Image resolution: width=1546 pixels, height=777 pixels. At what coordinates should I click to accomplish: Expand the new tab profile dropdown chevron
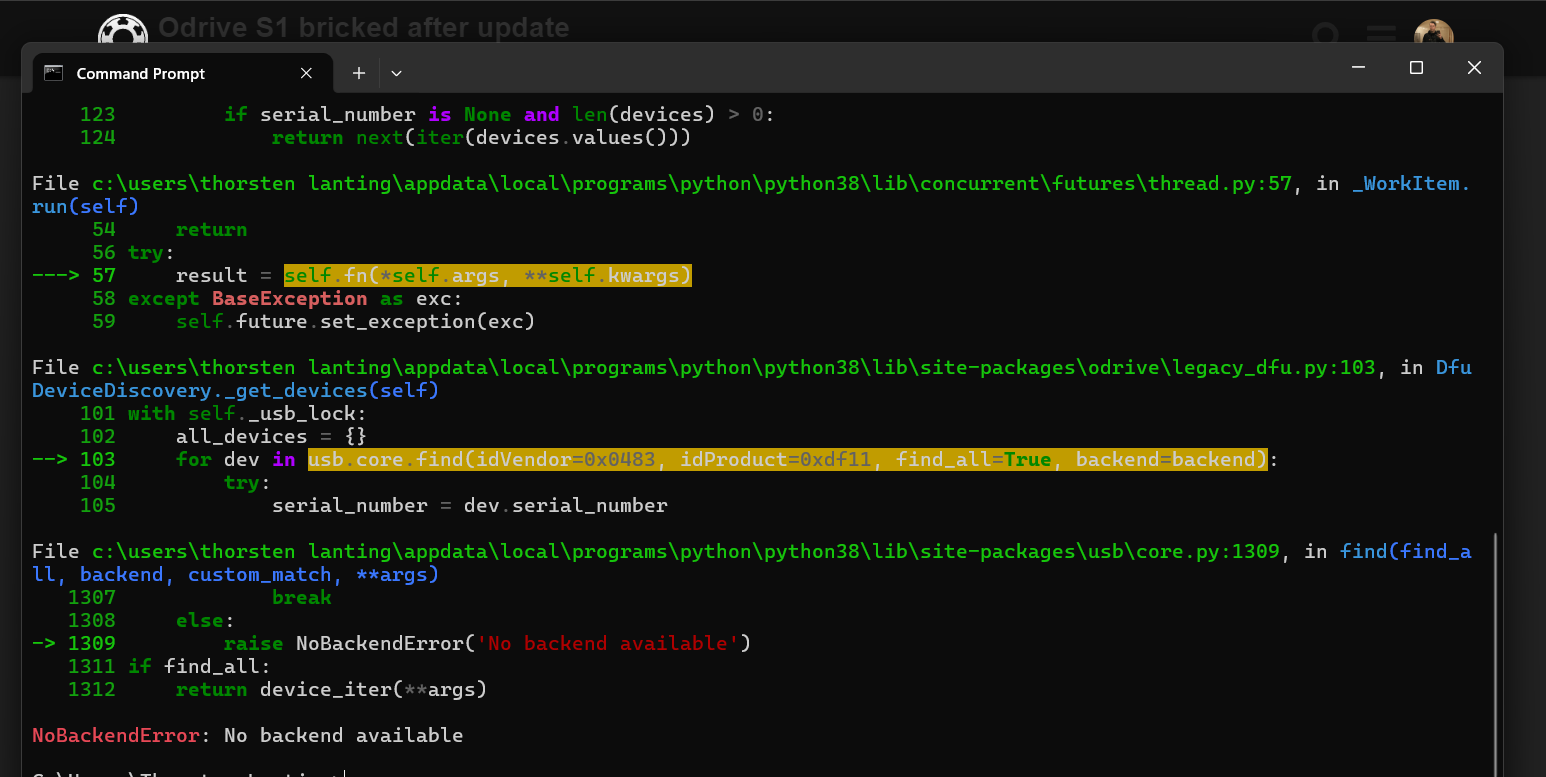point(396,73)
